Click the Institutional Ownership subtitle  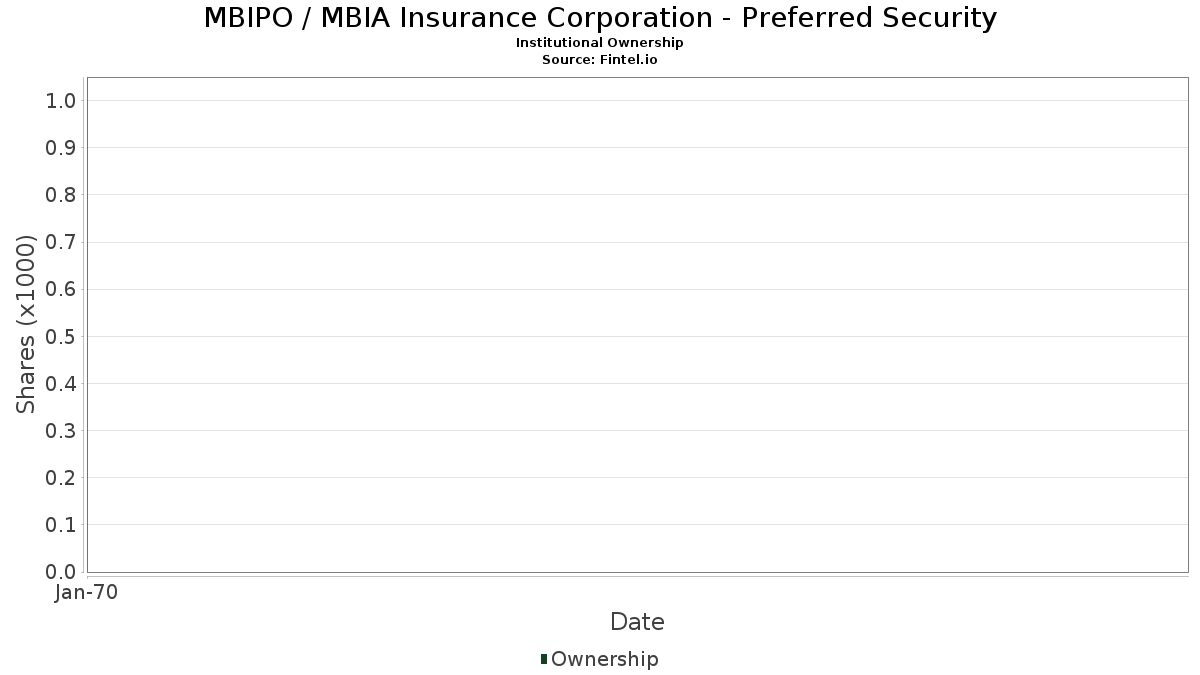600,43
